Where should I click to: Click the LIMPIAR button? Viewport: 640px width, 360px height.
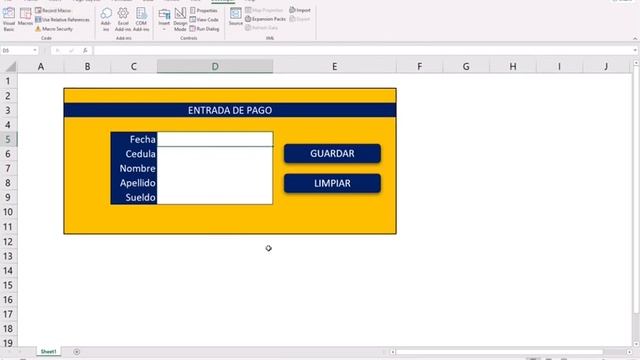(332, 183)
